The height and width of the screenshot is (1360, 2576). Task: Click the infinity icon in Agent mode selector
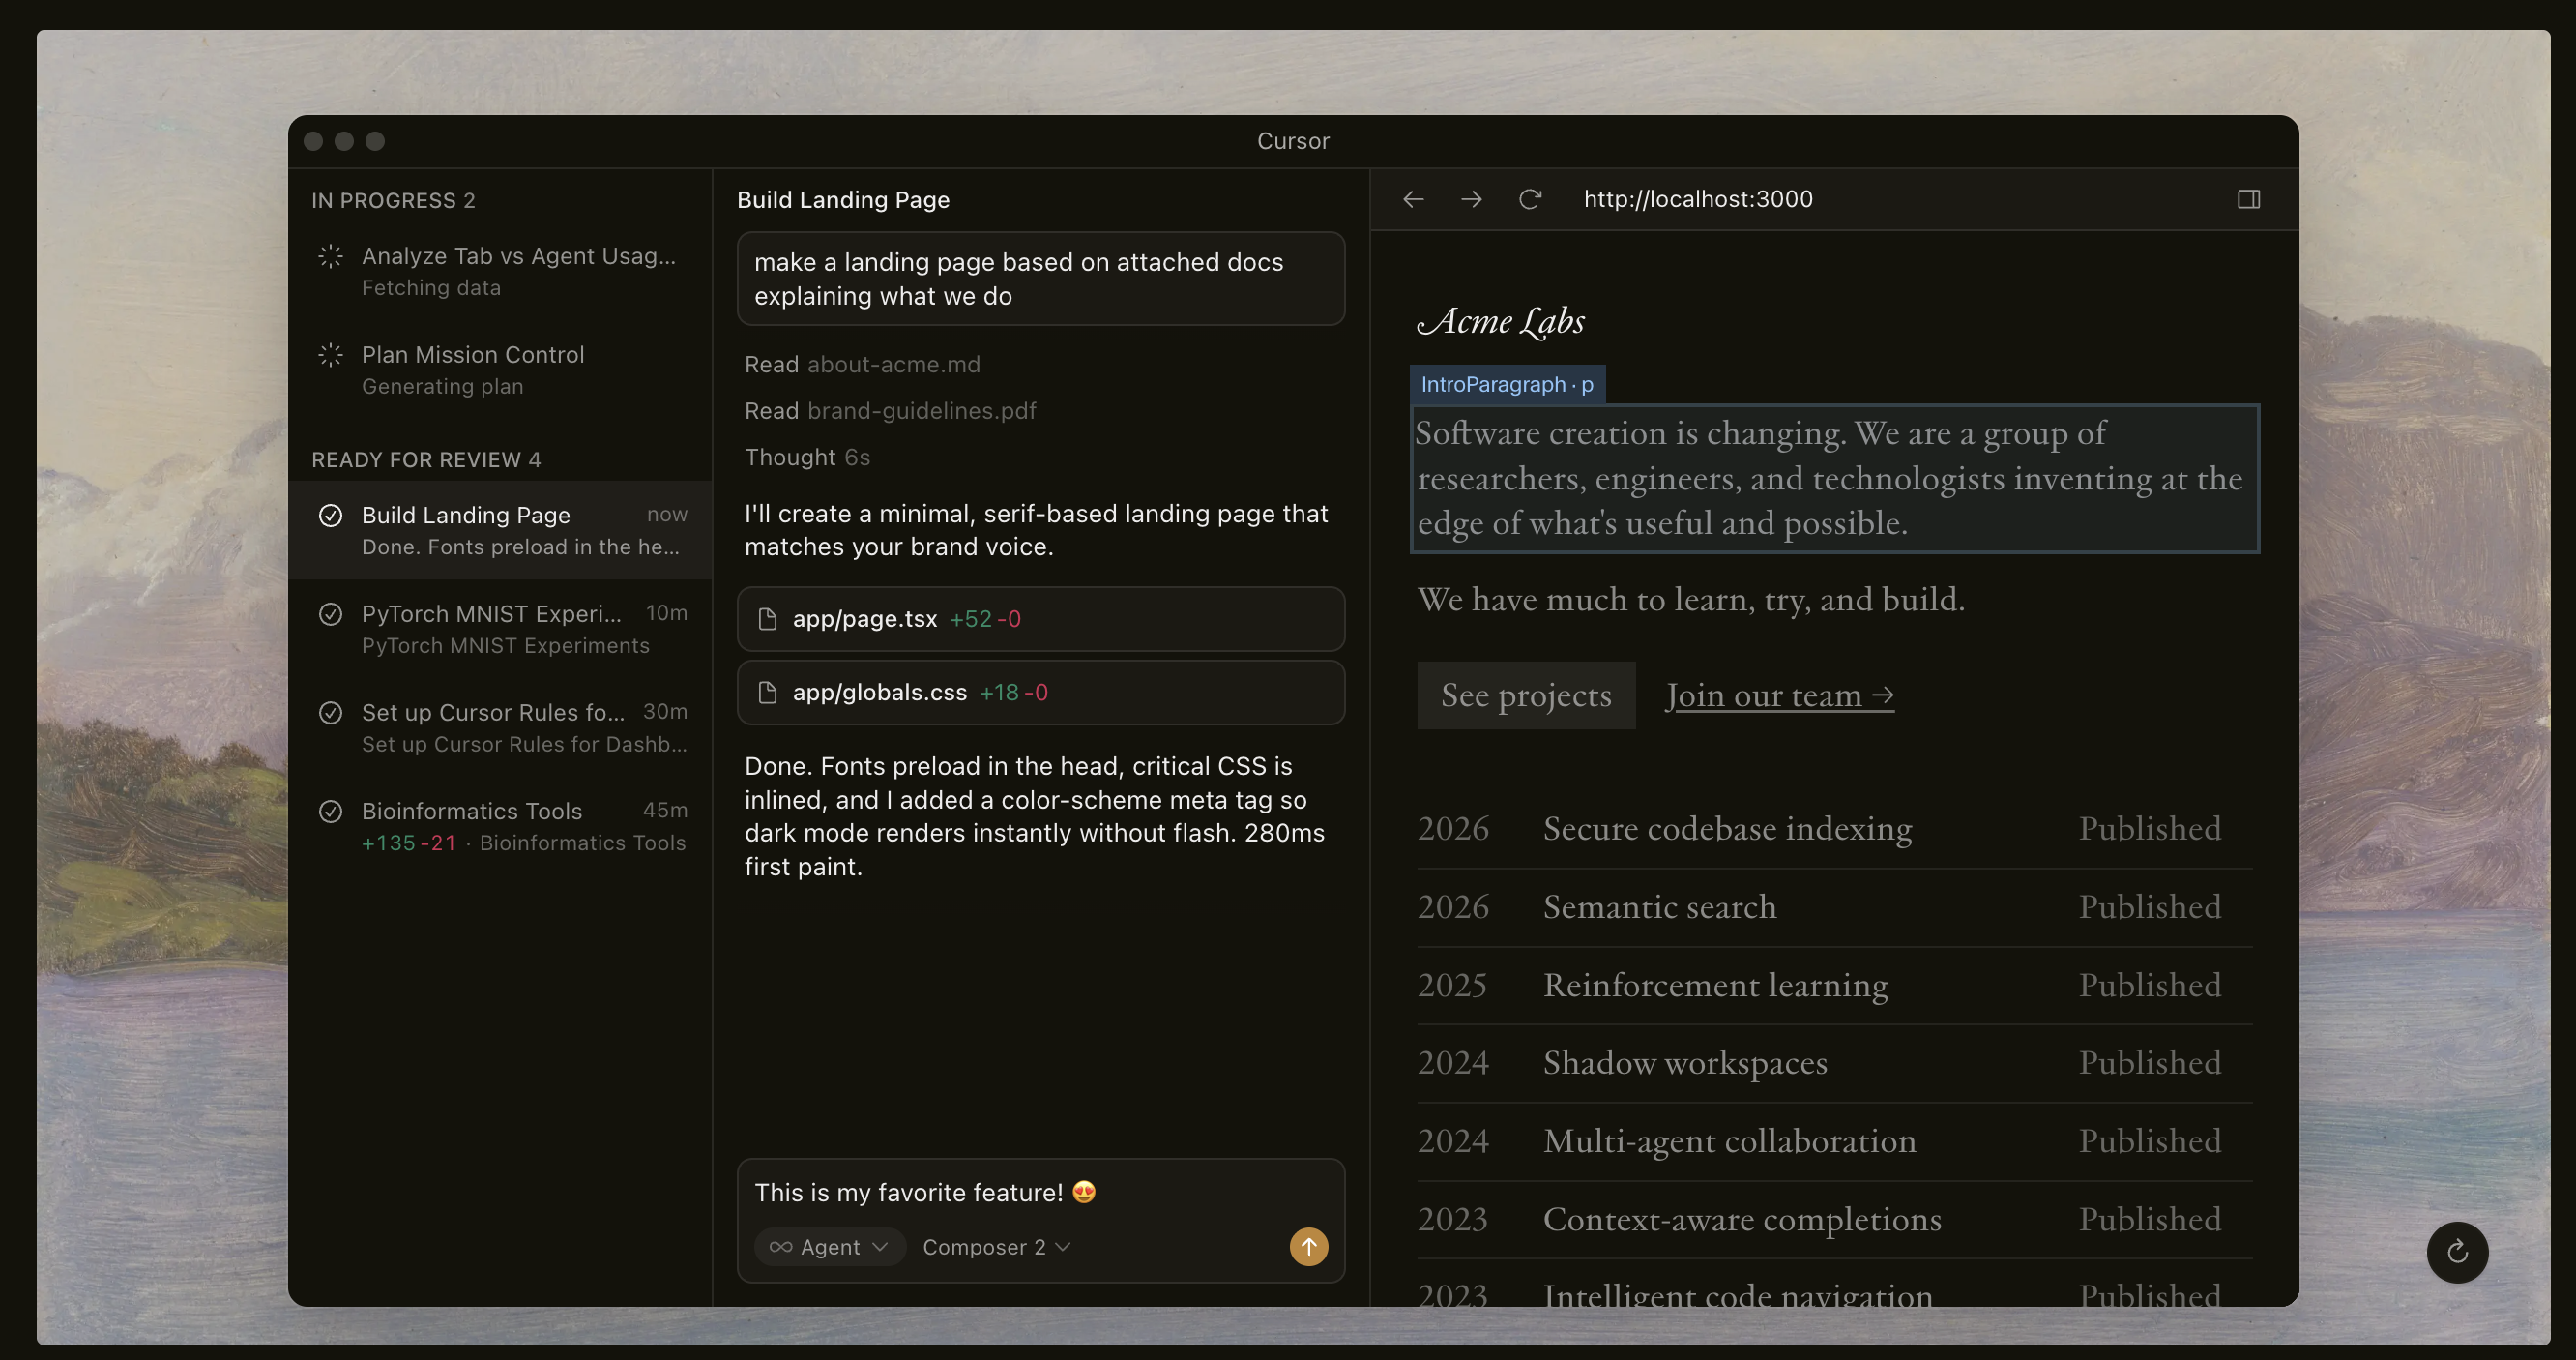[781, 1247]
